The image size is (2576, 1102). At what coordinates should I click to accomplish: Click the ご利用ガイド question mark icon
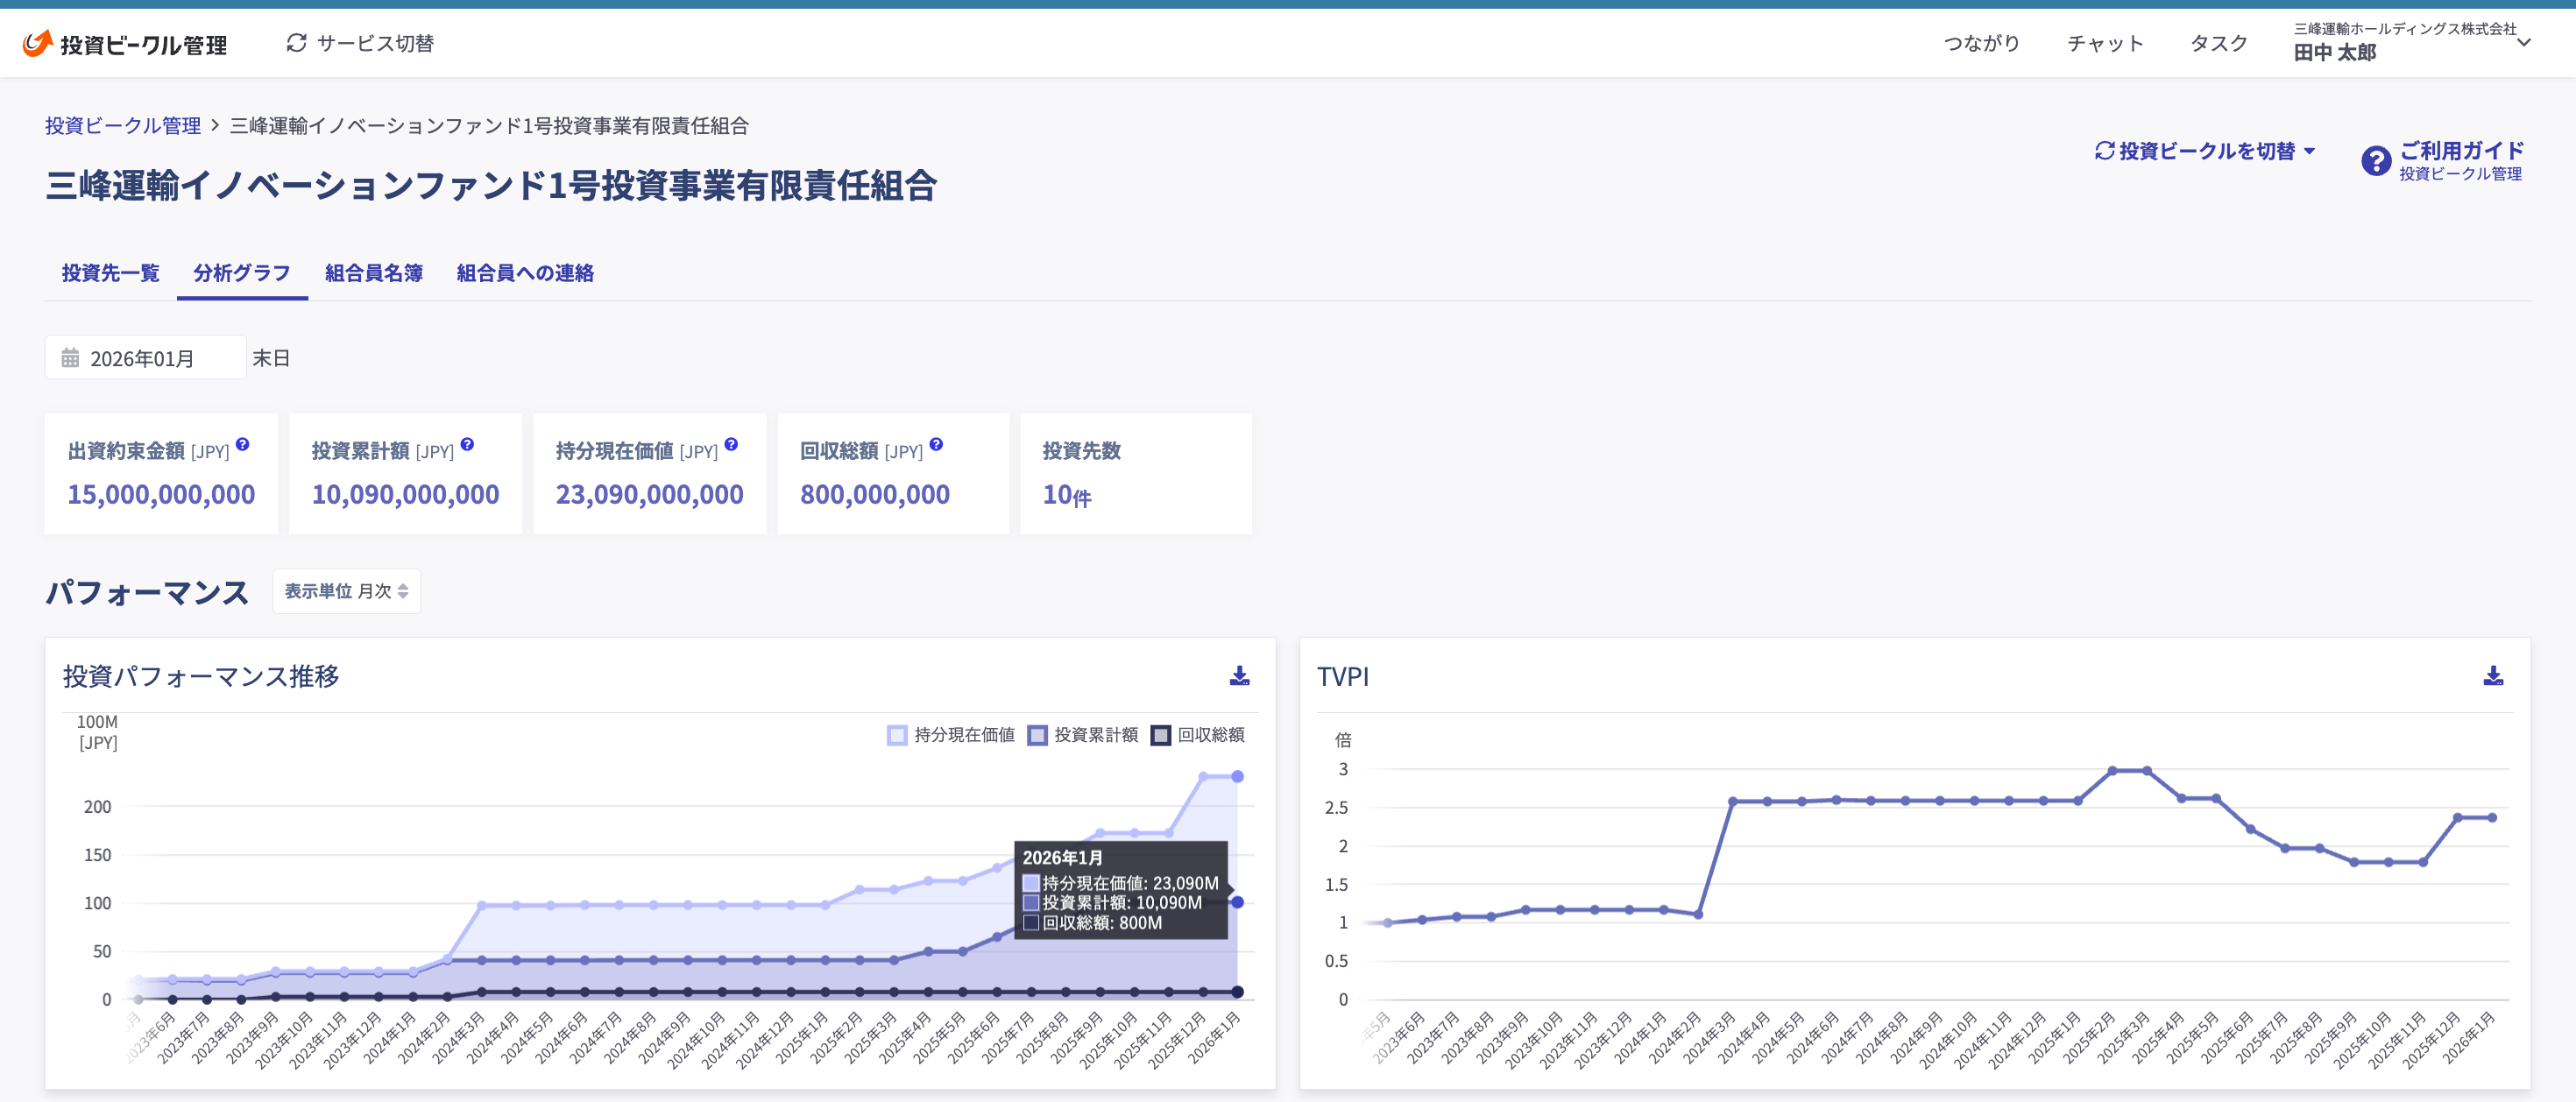coord(2375,160)
